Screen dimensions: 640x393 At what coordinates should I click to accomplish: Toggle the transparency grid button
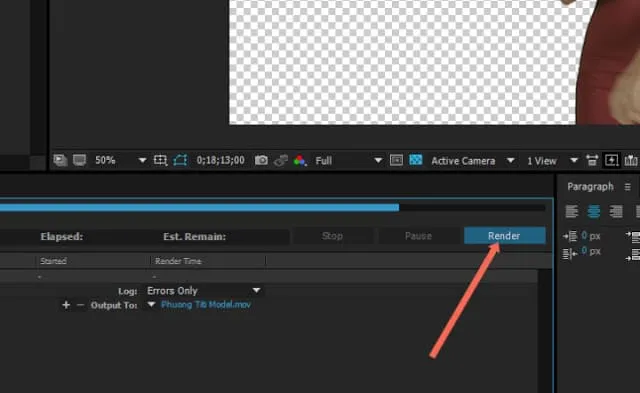(x=416, y=160)
